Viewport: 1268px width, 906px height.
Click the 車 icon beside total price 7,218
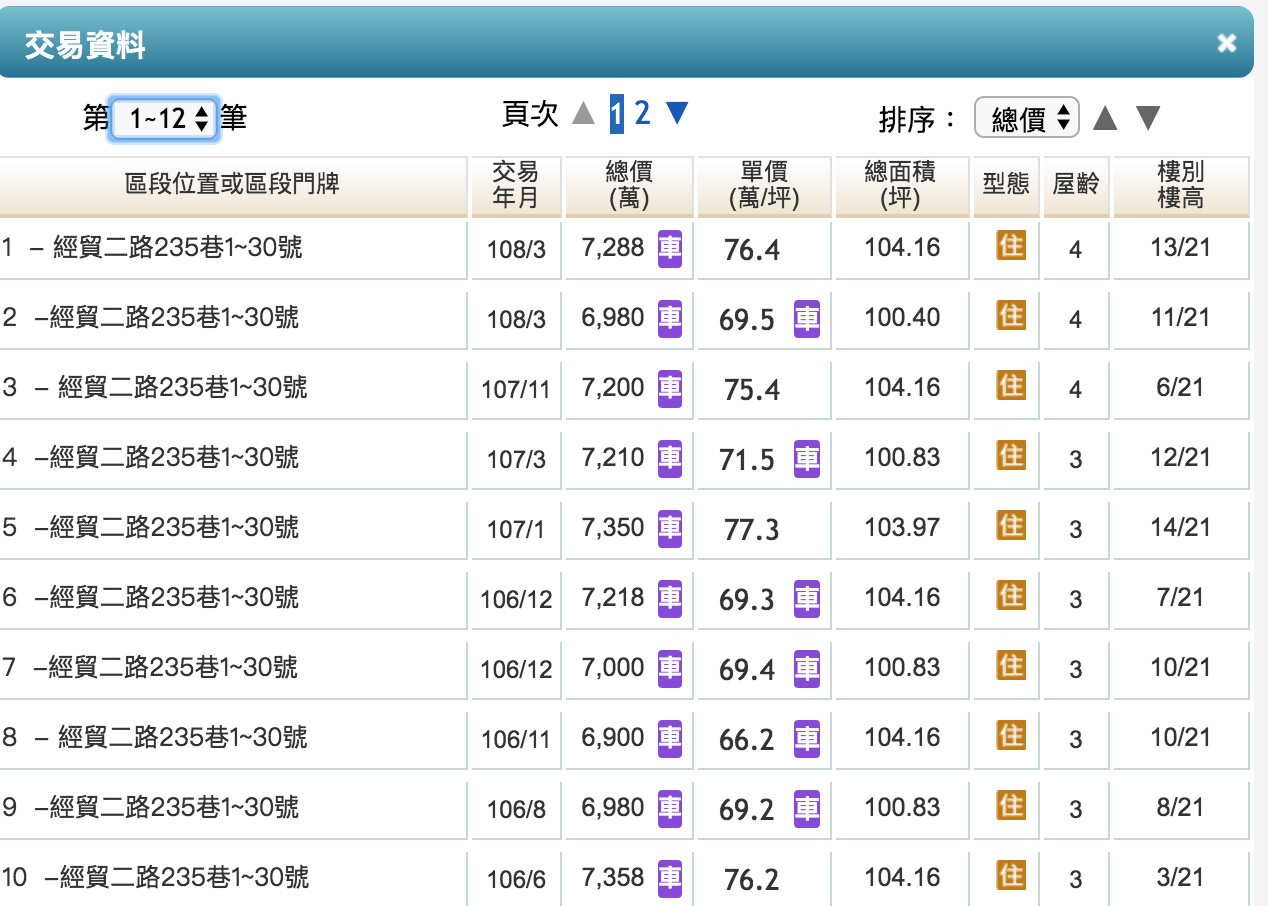pyautogui.click(x=670, y=598)
